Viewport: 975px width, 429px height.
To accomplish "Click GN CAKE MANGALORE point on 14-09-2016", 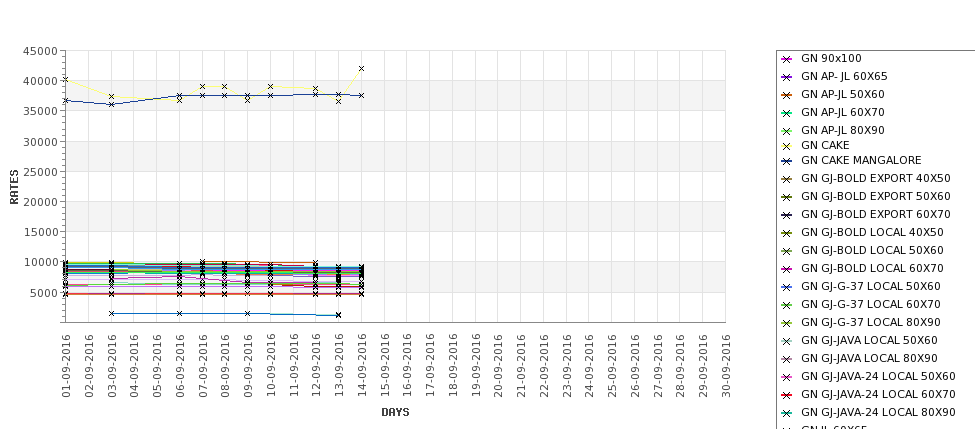I will [361, 96].
